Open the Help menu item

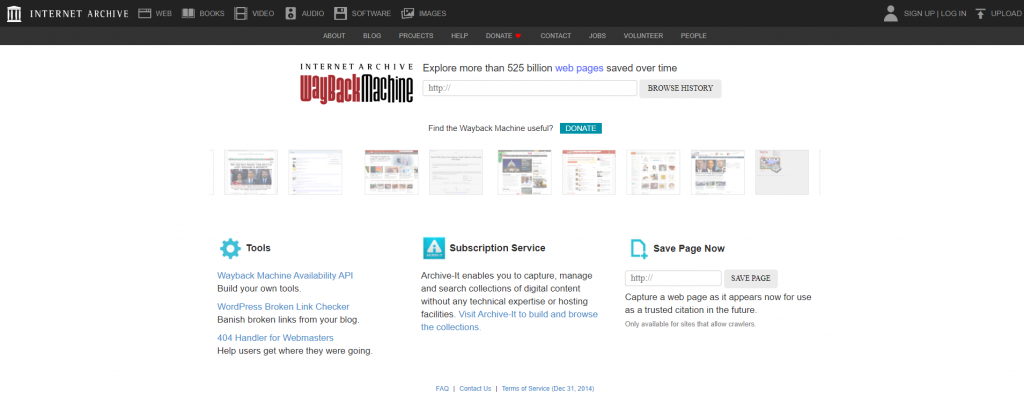tap(460, 36)
